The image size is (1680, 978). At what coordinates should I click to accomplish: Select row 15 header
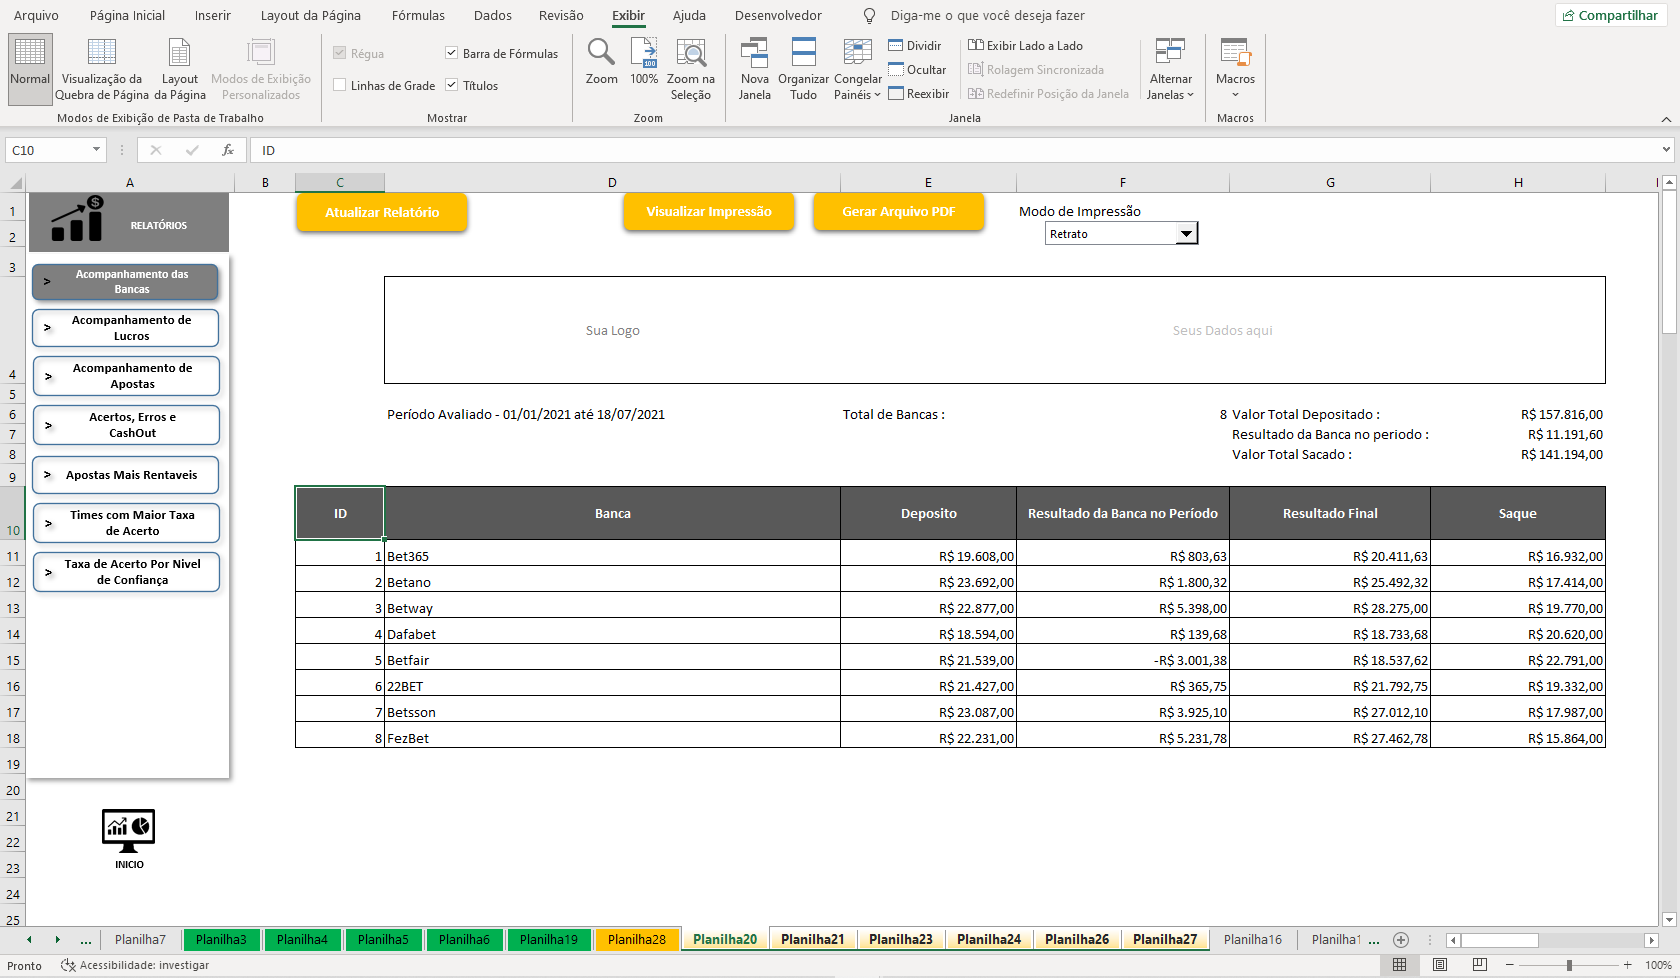click(13, 660)
